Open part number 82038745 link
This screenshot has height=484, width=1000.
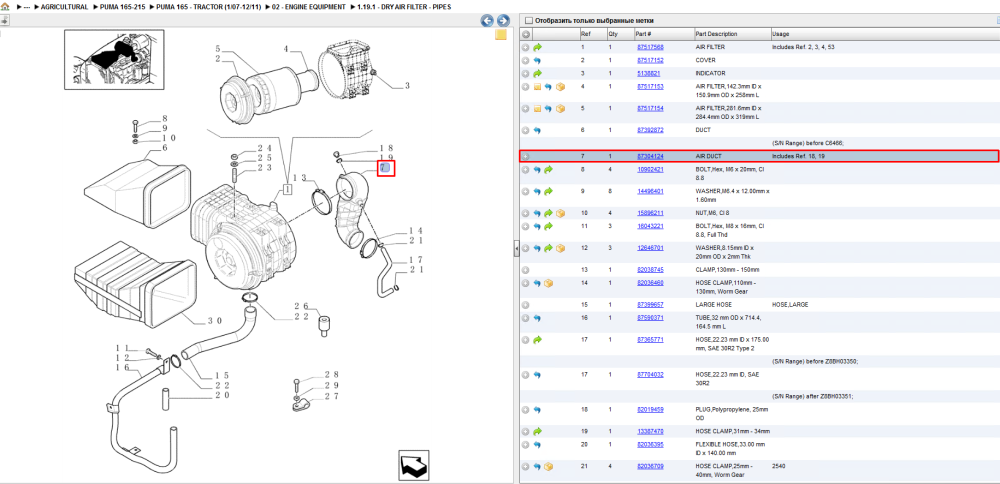[650, 270]
